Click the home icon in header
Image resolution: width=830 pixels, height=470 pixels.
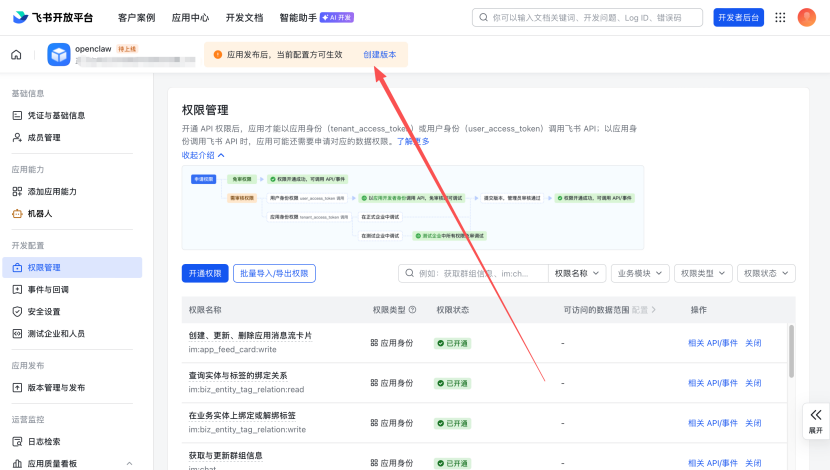[16, 55]
